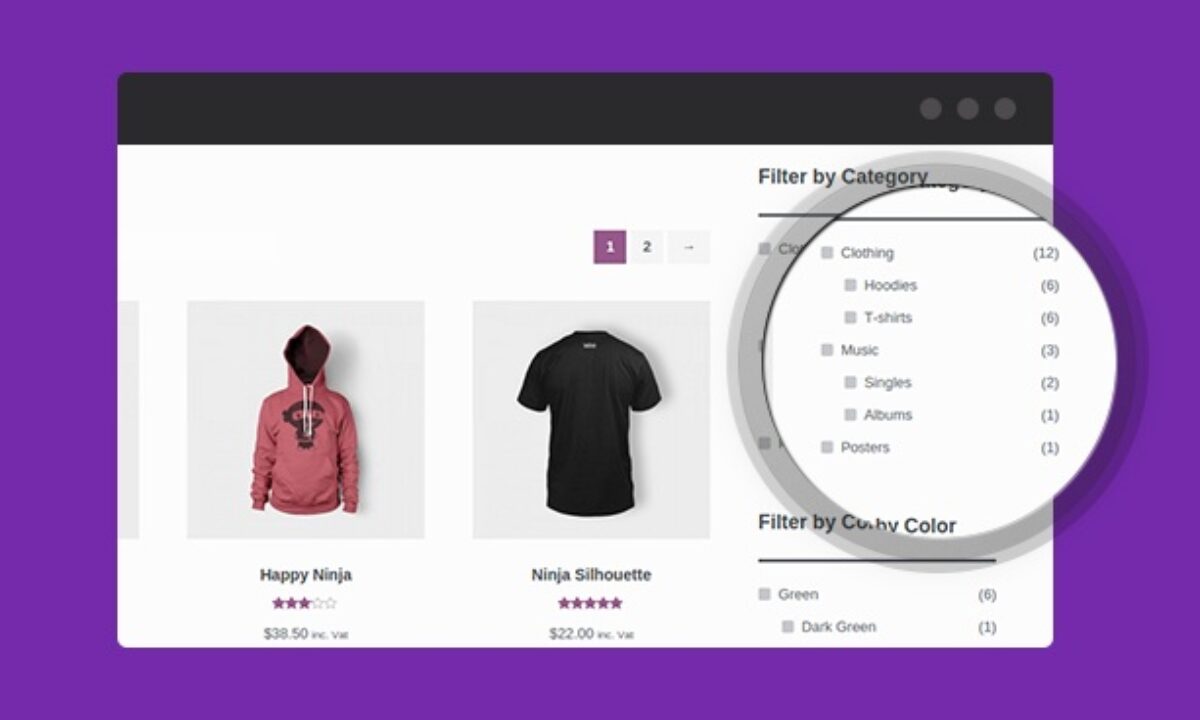Check the Posters category checkbox
The height and width of the screenshot is (720, 1200).
tap(827, 447)
